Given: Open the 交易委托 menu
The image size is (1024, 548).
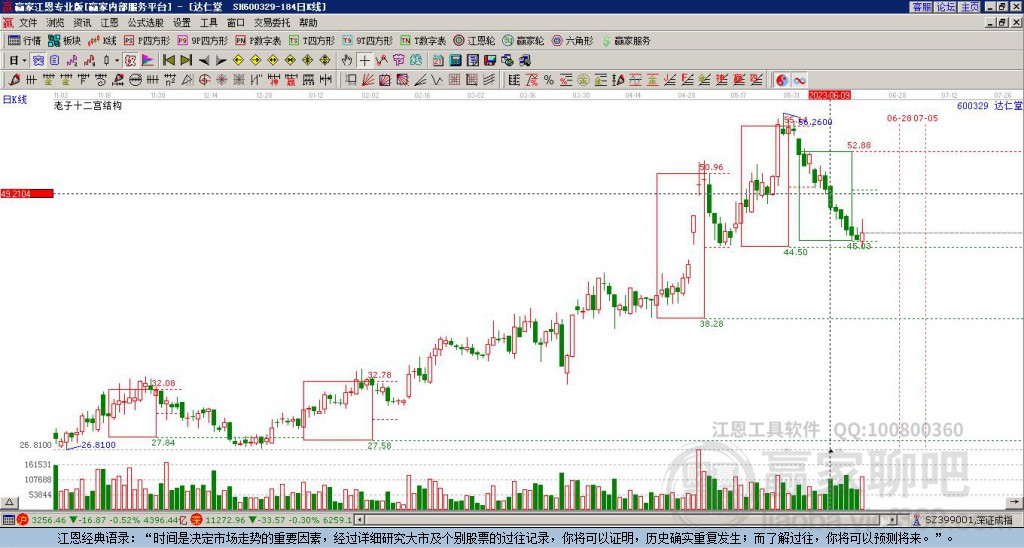Looking at the screenshot, I should [x=272, y=23].
